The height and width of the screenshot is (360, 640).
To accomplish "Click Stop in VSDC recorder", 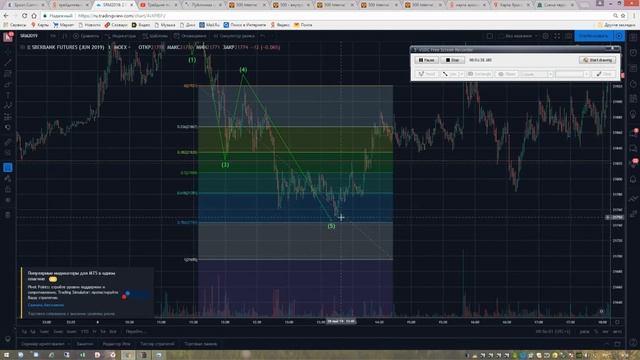I will 452,60.
